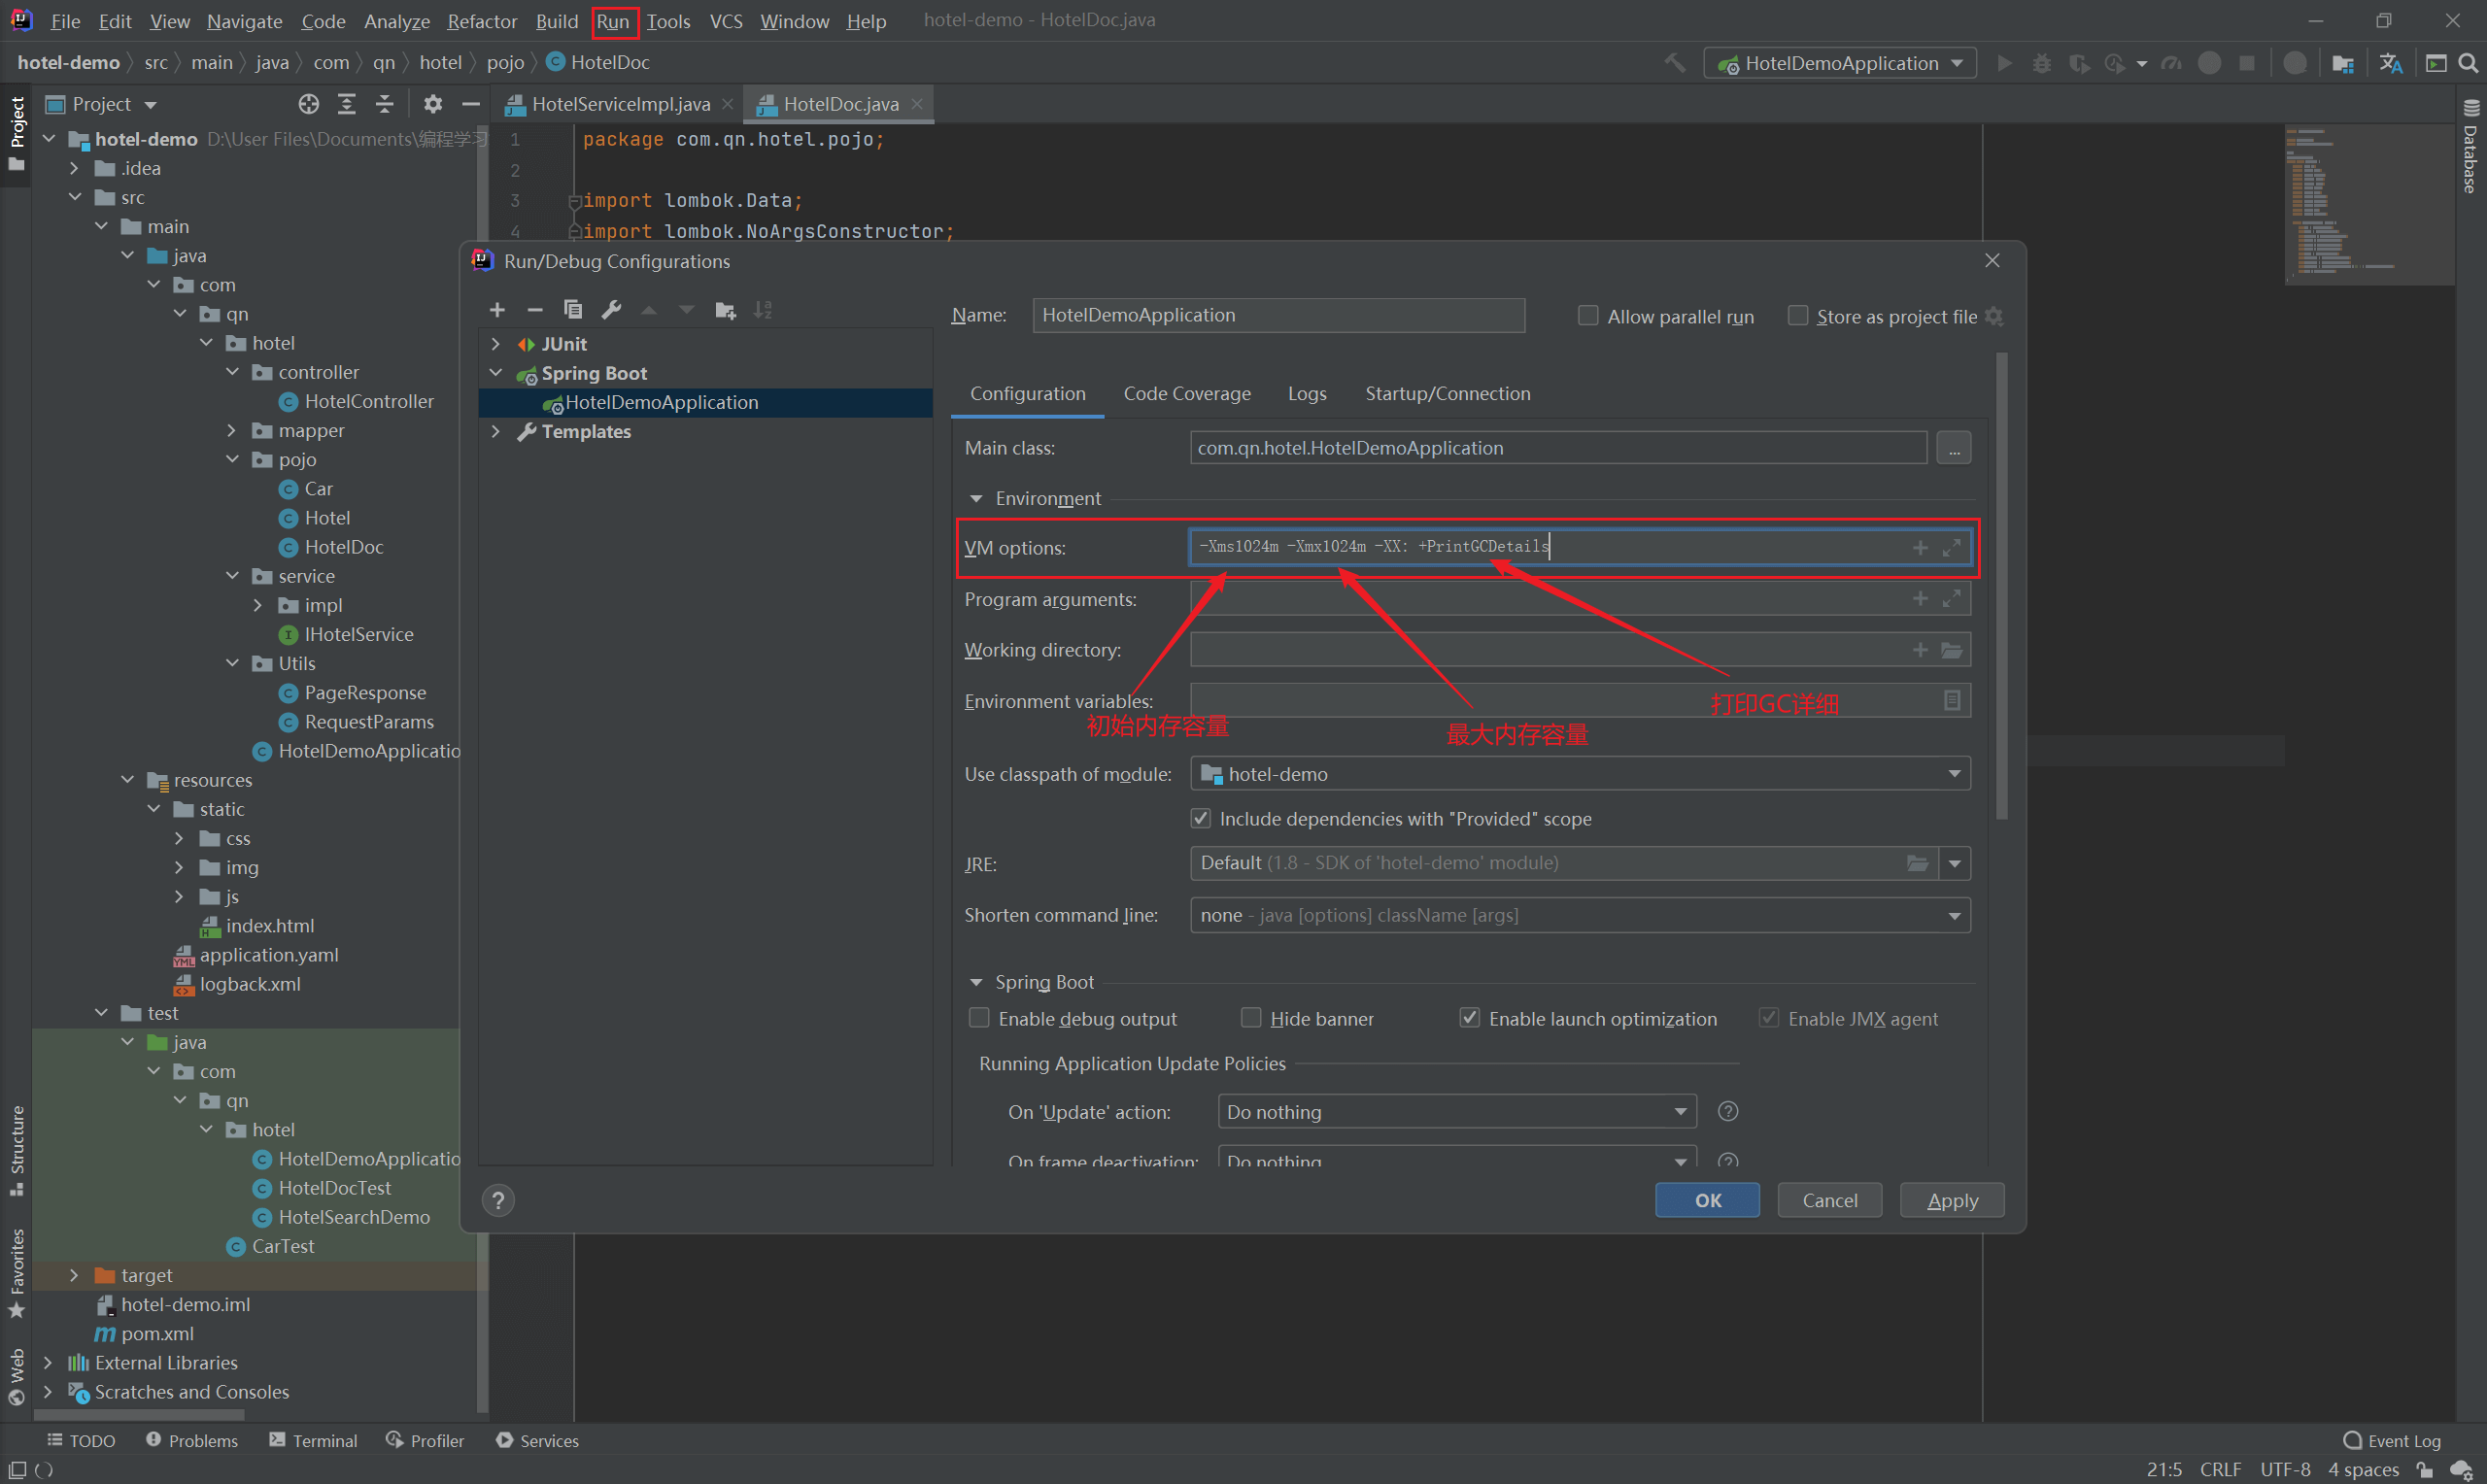
Task: Open Structure tool window on left
Action: pyautogui.click(x=16, y=1150)
